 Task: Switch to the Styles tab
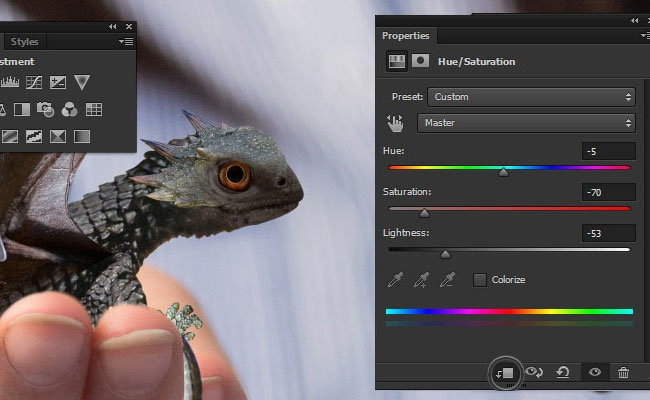[x=24, y=41]
